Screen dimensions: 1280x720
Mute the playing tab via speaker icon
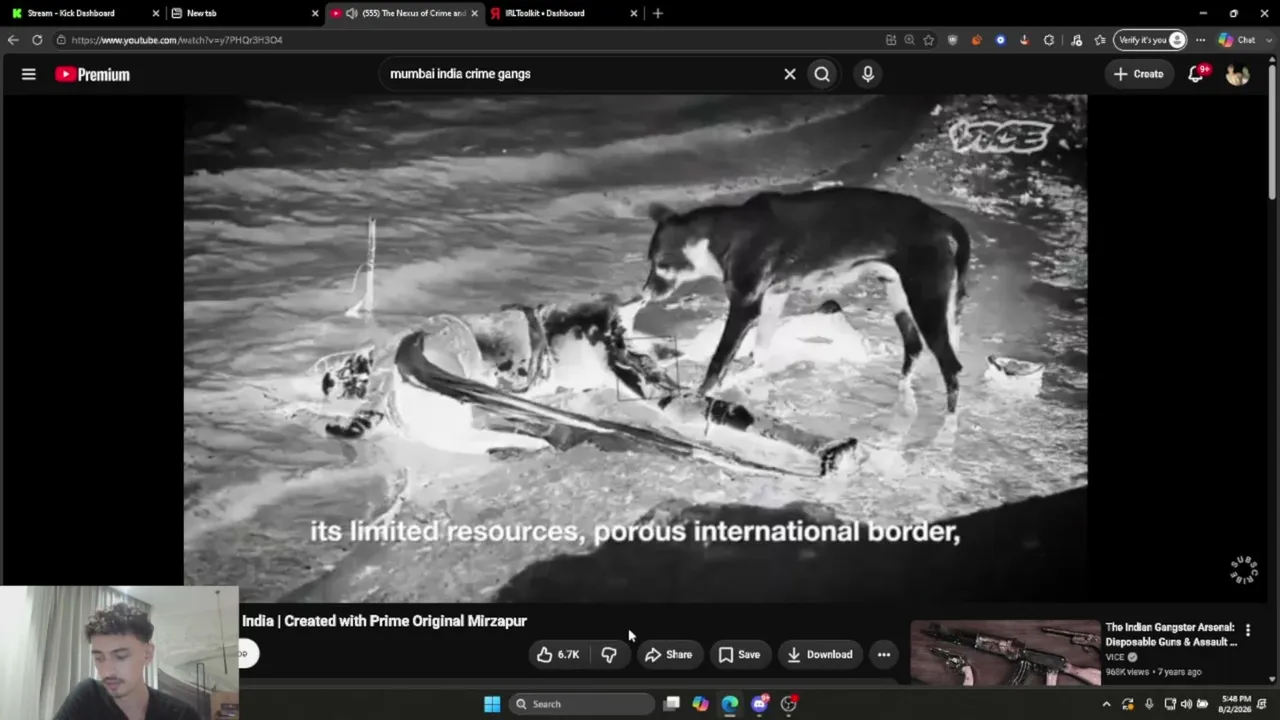point(352,13)
